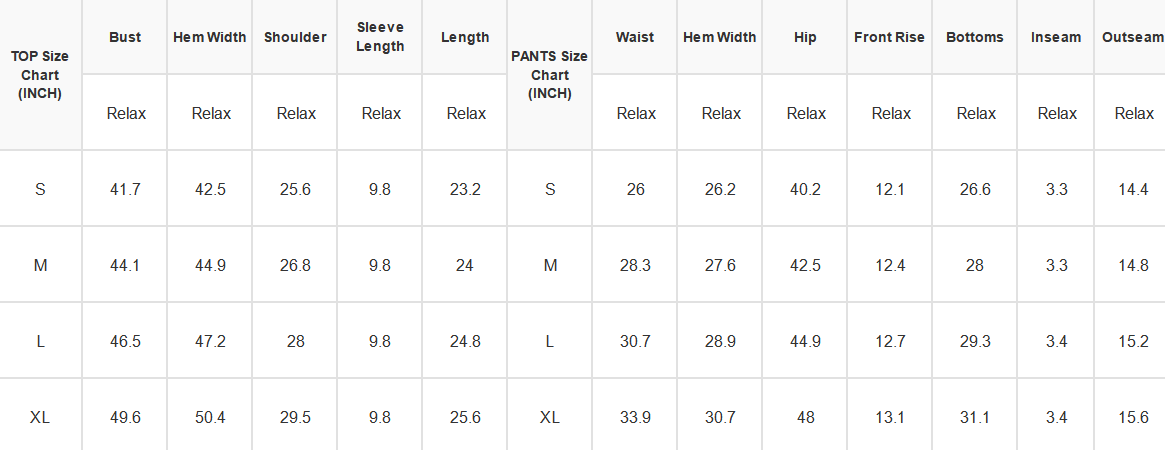Click the S Front Rise value 12.1
Viewport: 1165px width, 450px height.
point(889,189)
